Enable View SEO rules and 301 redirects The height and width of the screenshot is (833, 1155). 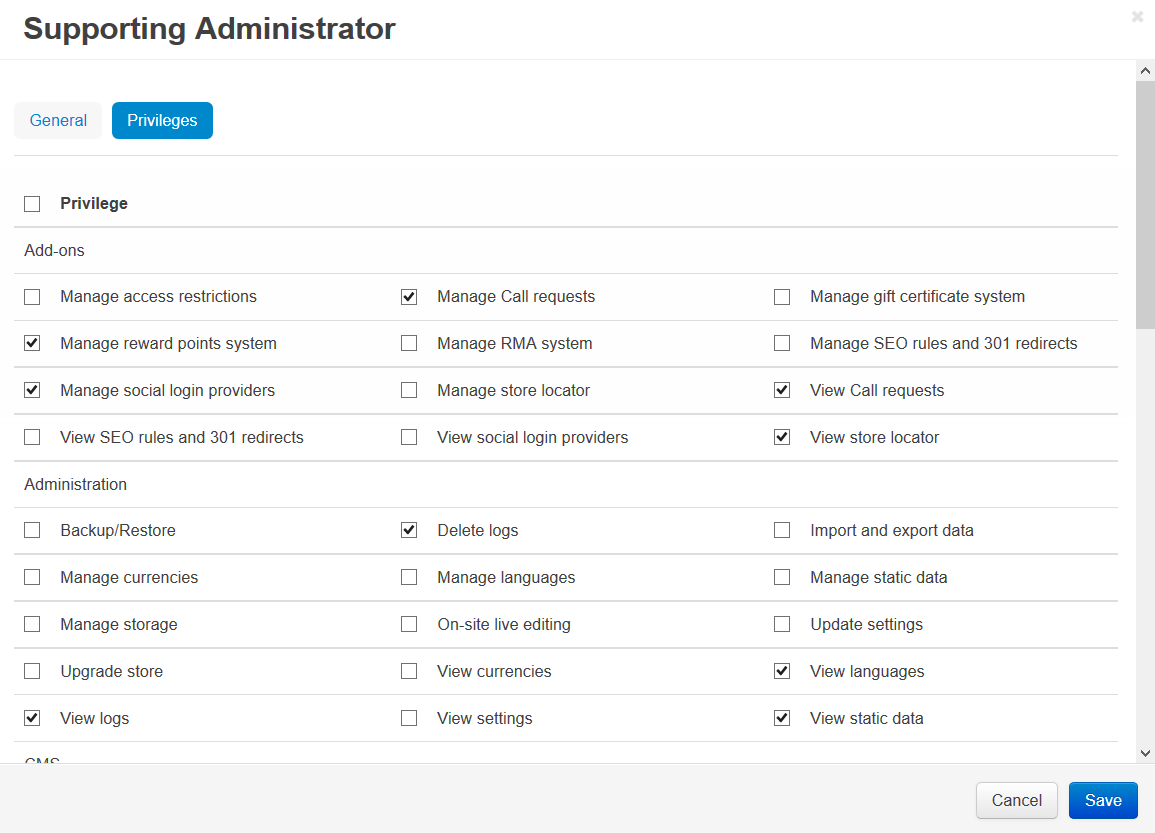pyautogui.click(x=32, y=437)
